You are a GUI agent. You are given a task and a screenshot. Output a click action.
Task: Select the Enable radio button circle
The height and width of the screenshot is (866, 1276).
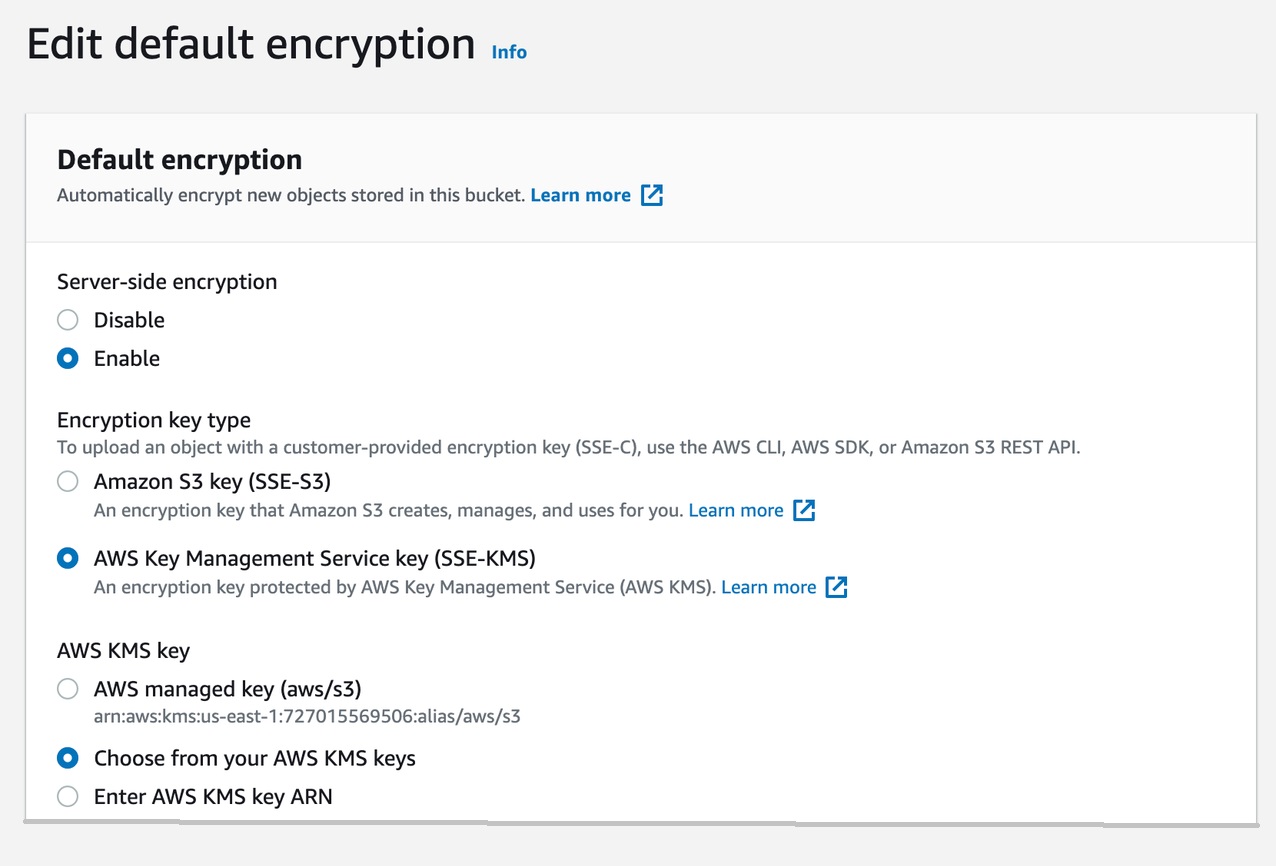[67, 358]
